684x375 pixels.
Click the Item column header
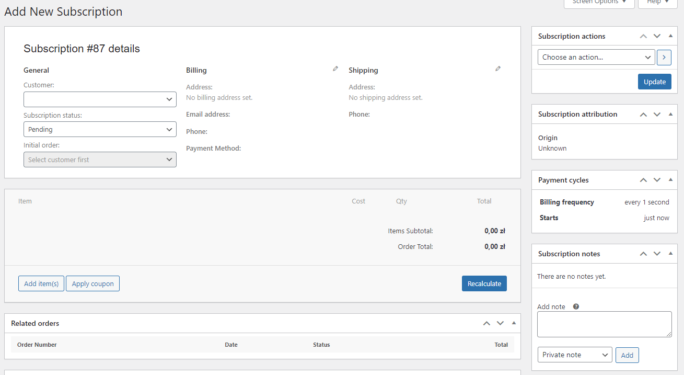[25, 201]
